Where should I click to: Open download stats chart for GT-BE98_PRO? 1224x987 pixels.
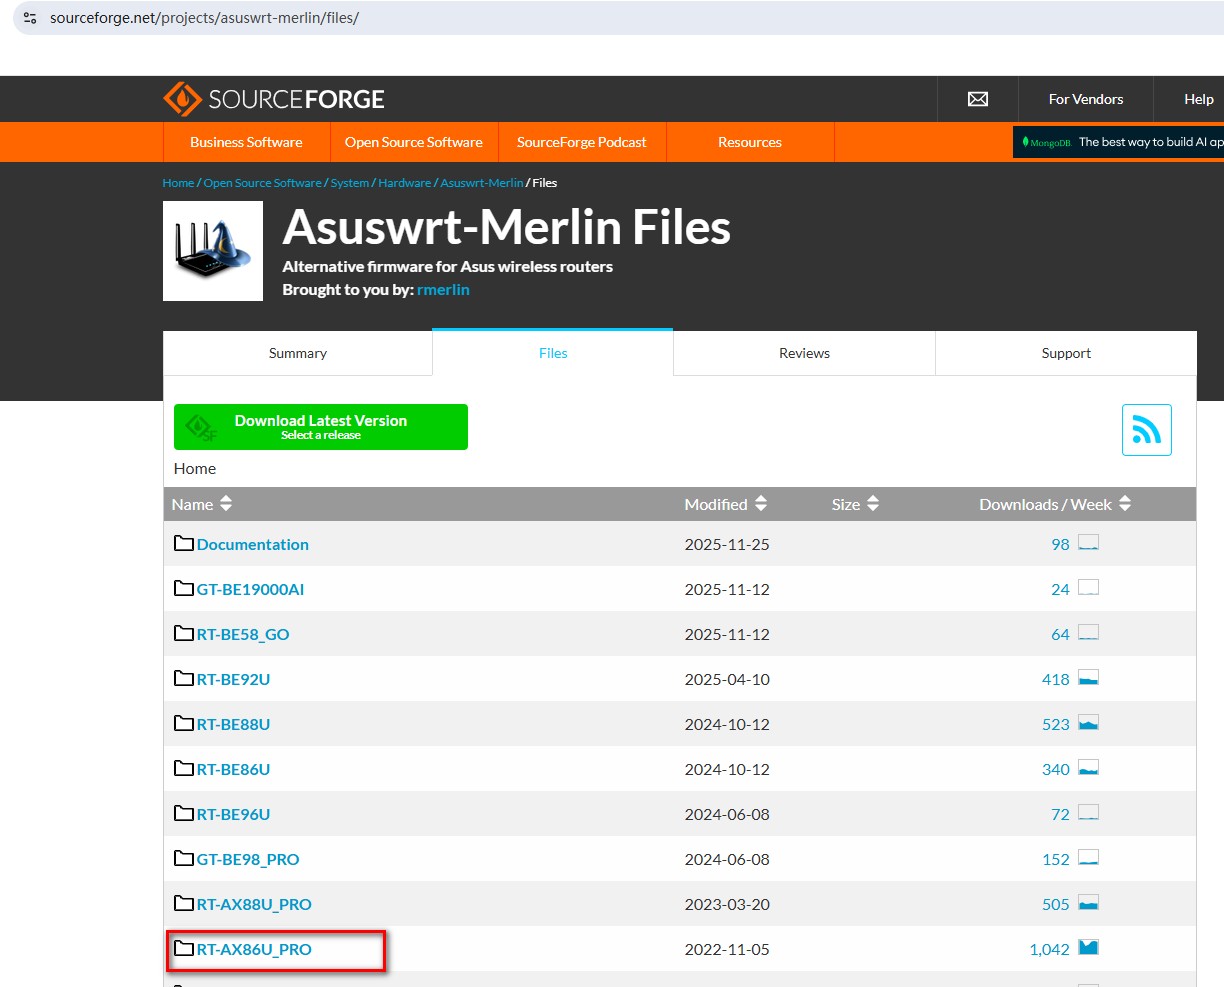click(x=1088, y=858)
